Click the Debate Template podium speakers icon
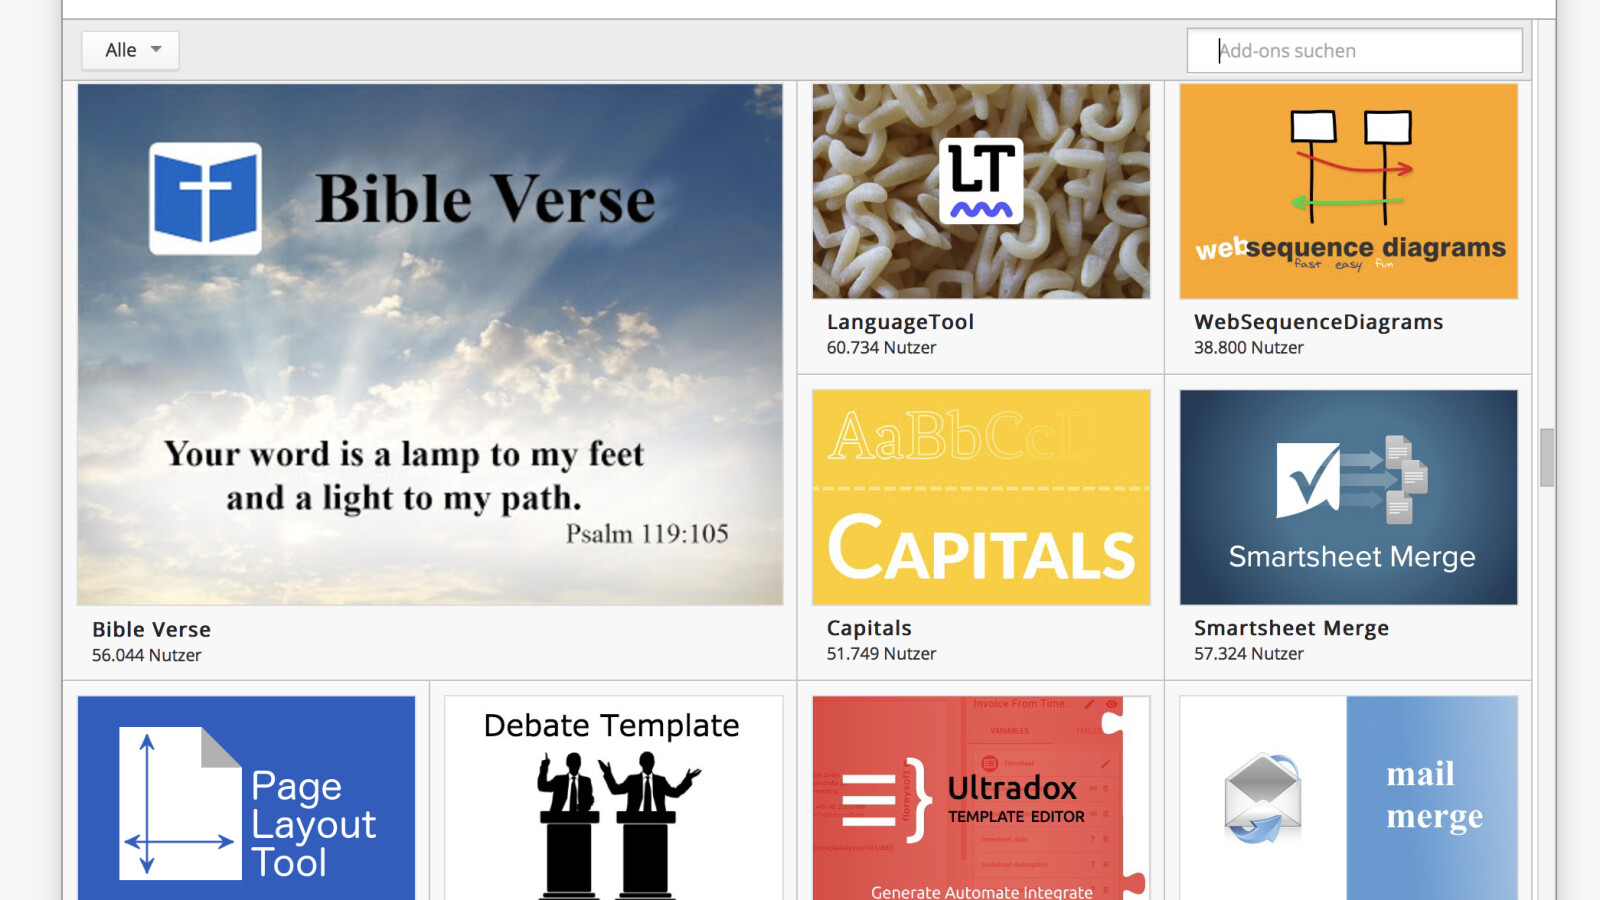 point(612,822)
